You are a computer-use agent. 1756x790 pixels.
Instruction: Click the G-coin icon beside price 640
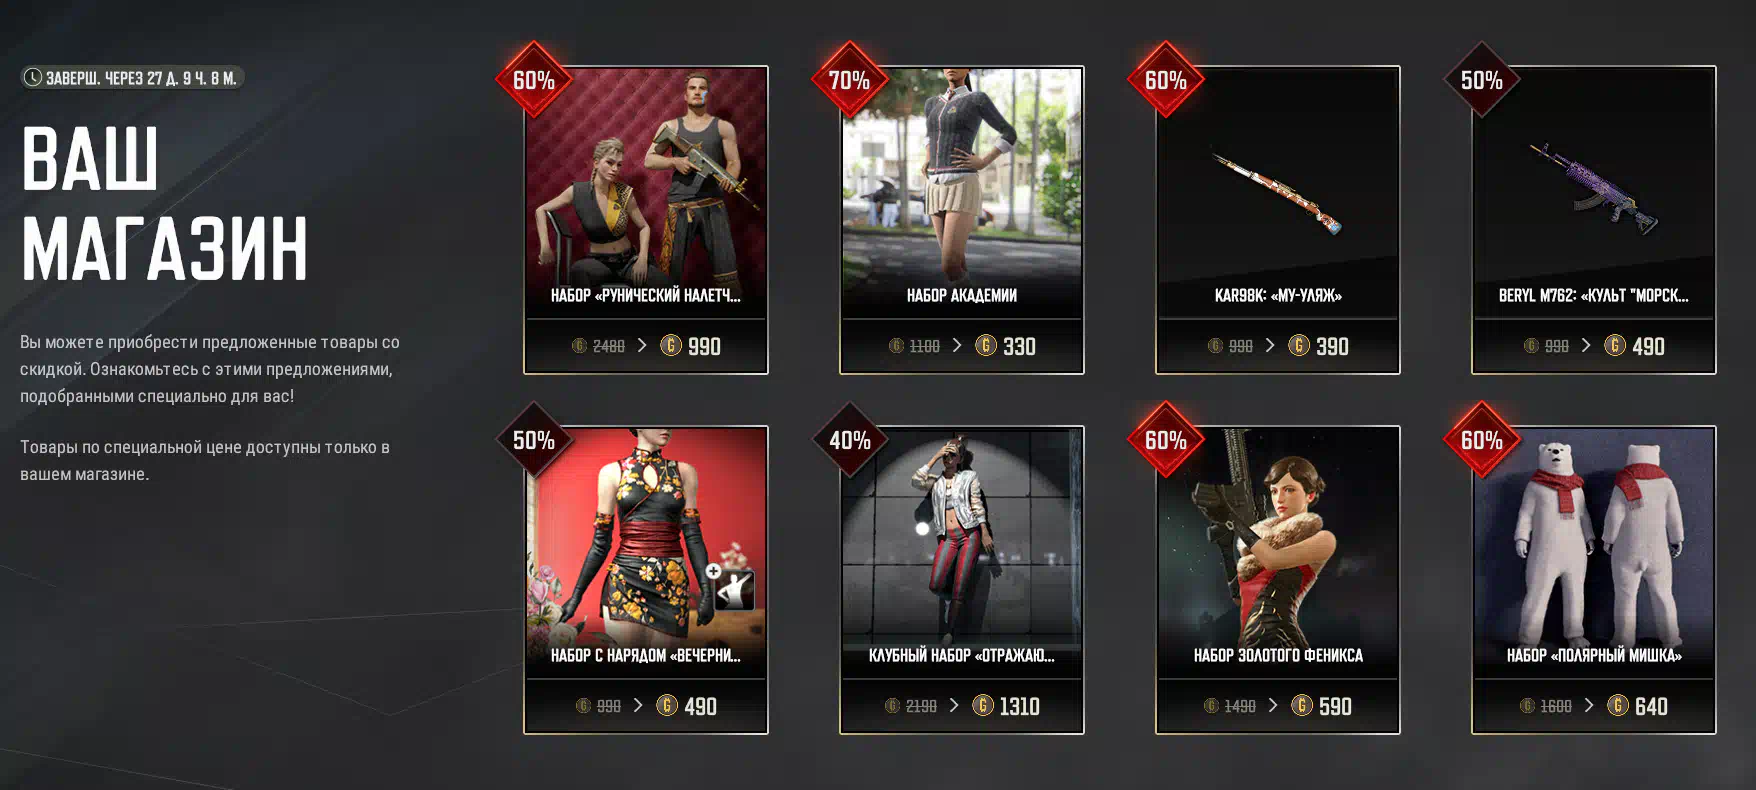click(x=1618, y=706)
